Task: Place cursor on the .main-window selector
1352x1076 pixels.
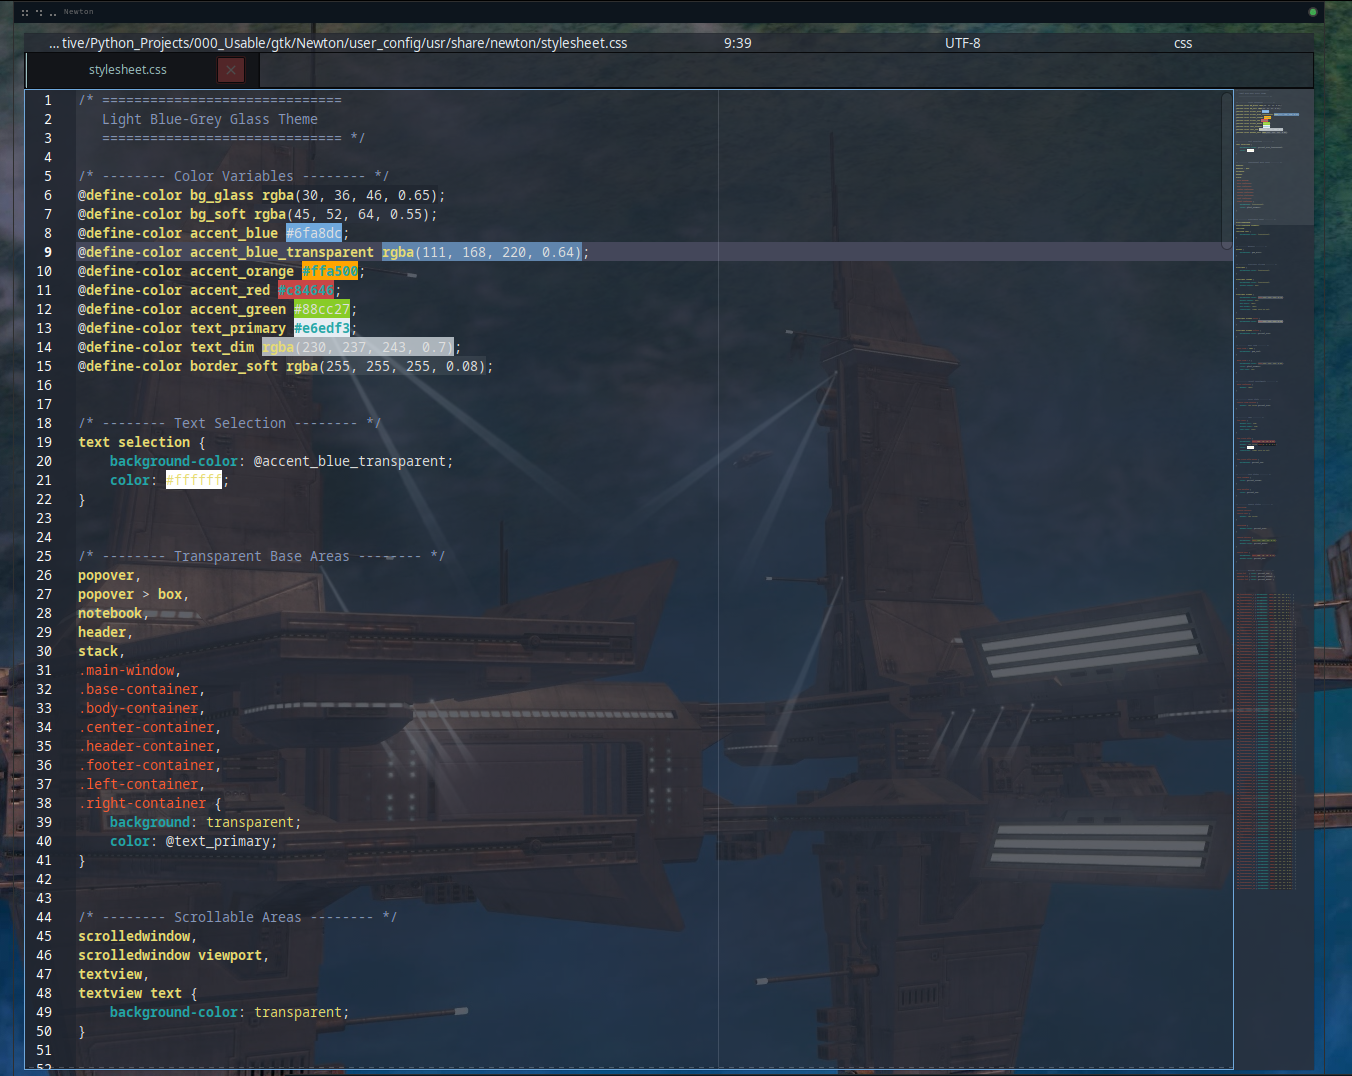Action: point(128,670)
